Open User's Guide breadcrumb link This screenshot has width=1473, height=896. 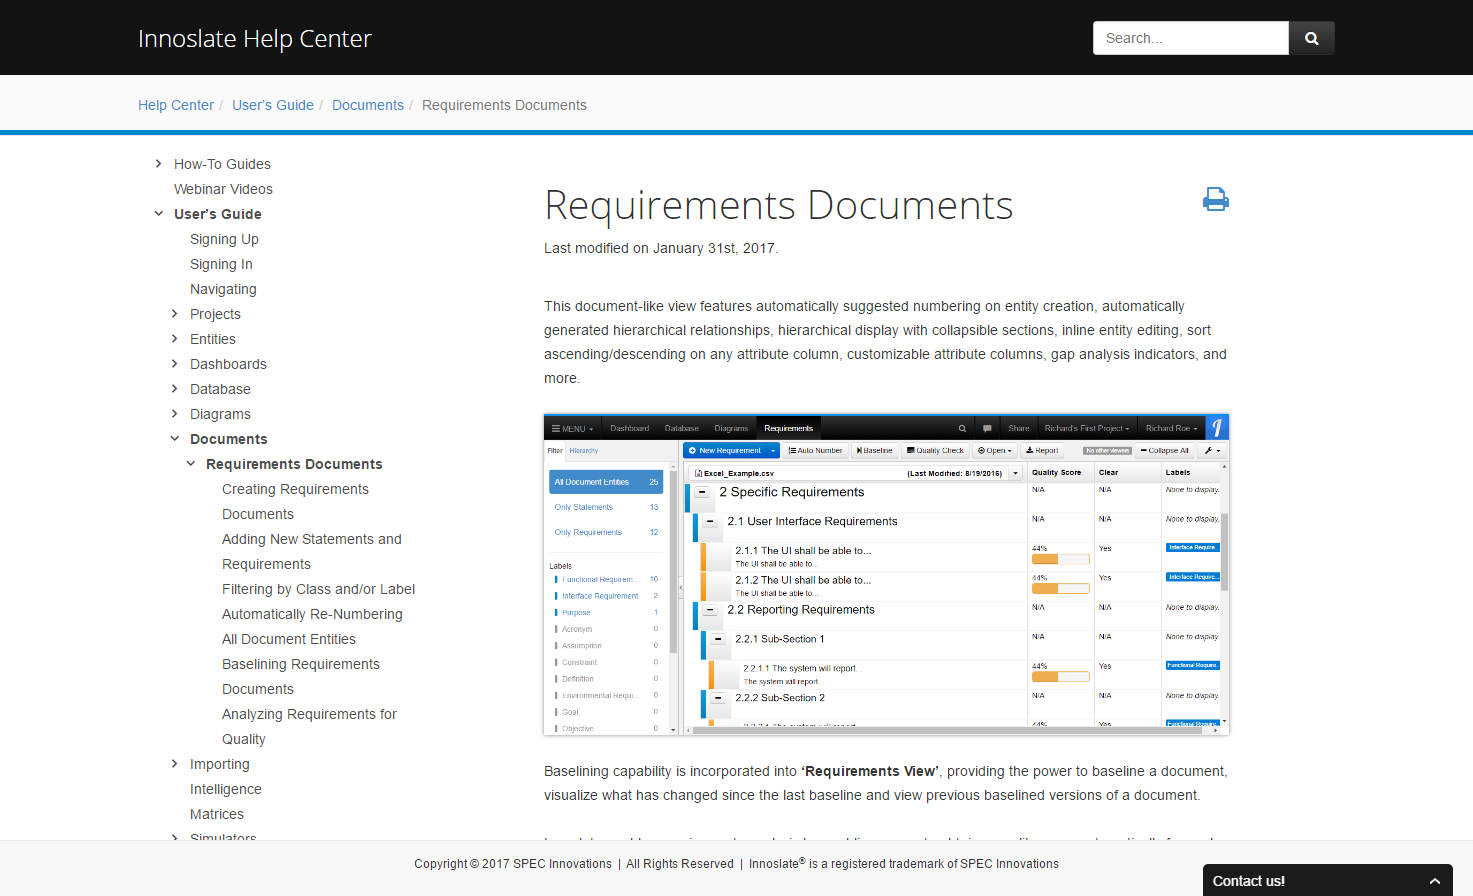tap(273, 105)
